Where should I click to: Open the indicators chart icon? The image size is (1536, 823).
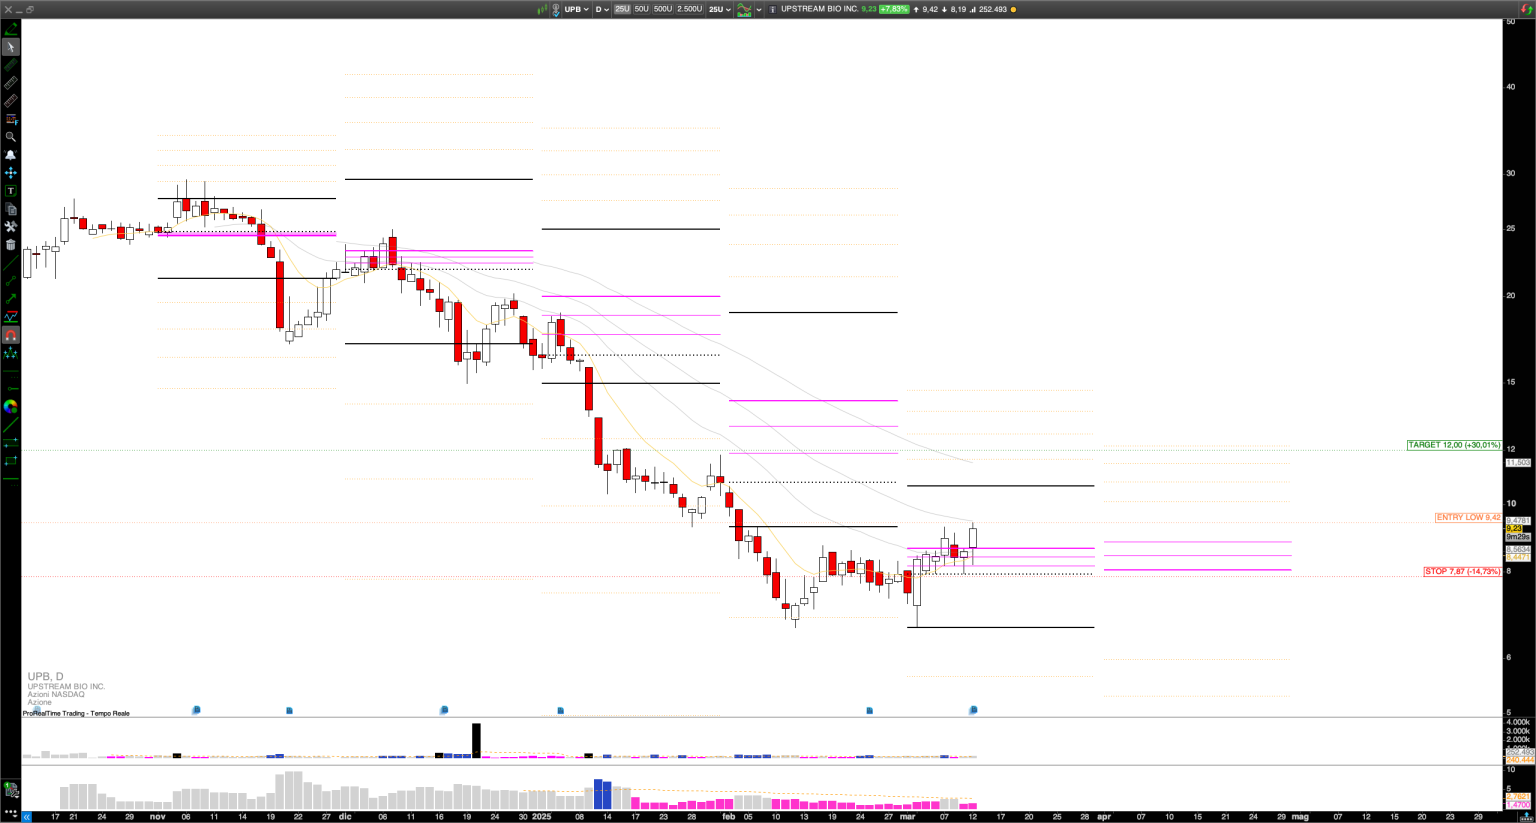point(744,9)
